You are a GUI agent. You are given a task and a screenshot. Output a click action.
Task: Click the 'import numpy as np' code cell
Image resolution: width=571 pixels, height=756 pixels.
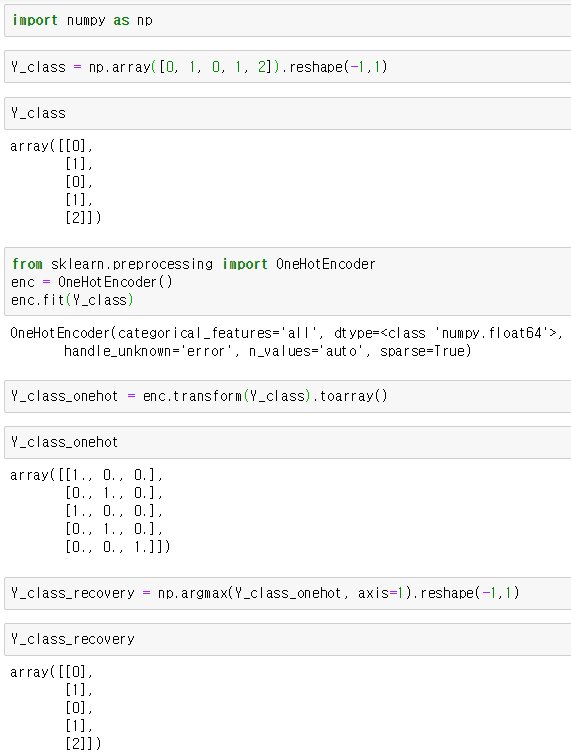coord(287,20)
